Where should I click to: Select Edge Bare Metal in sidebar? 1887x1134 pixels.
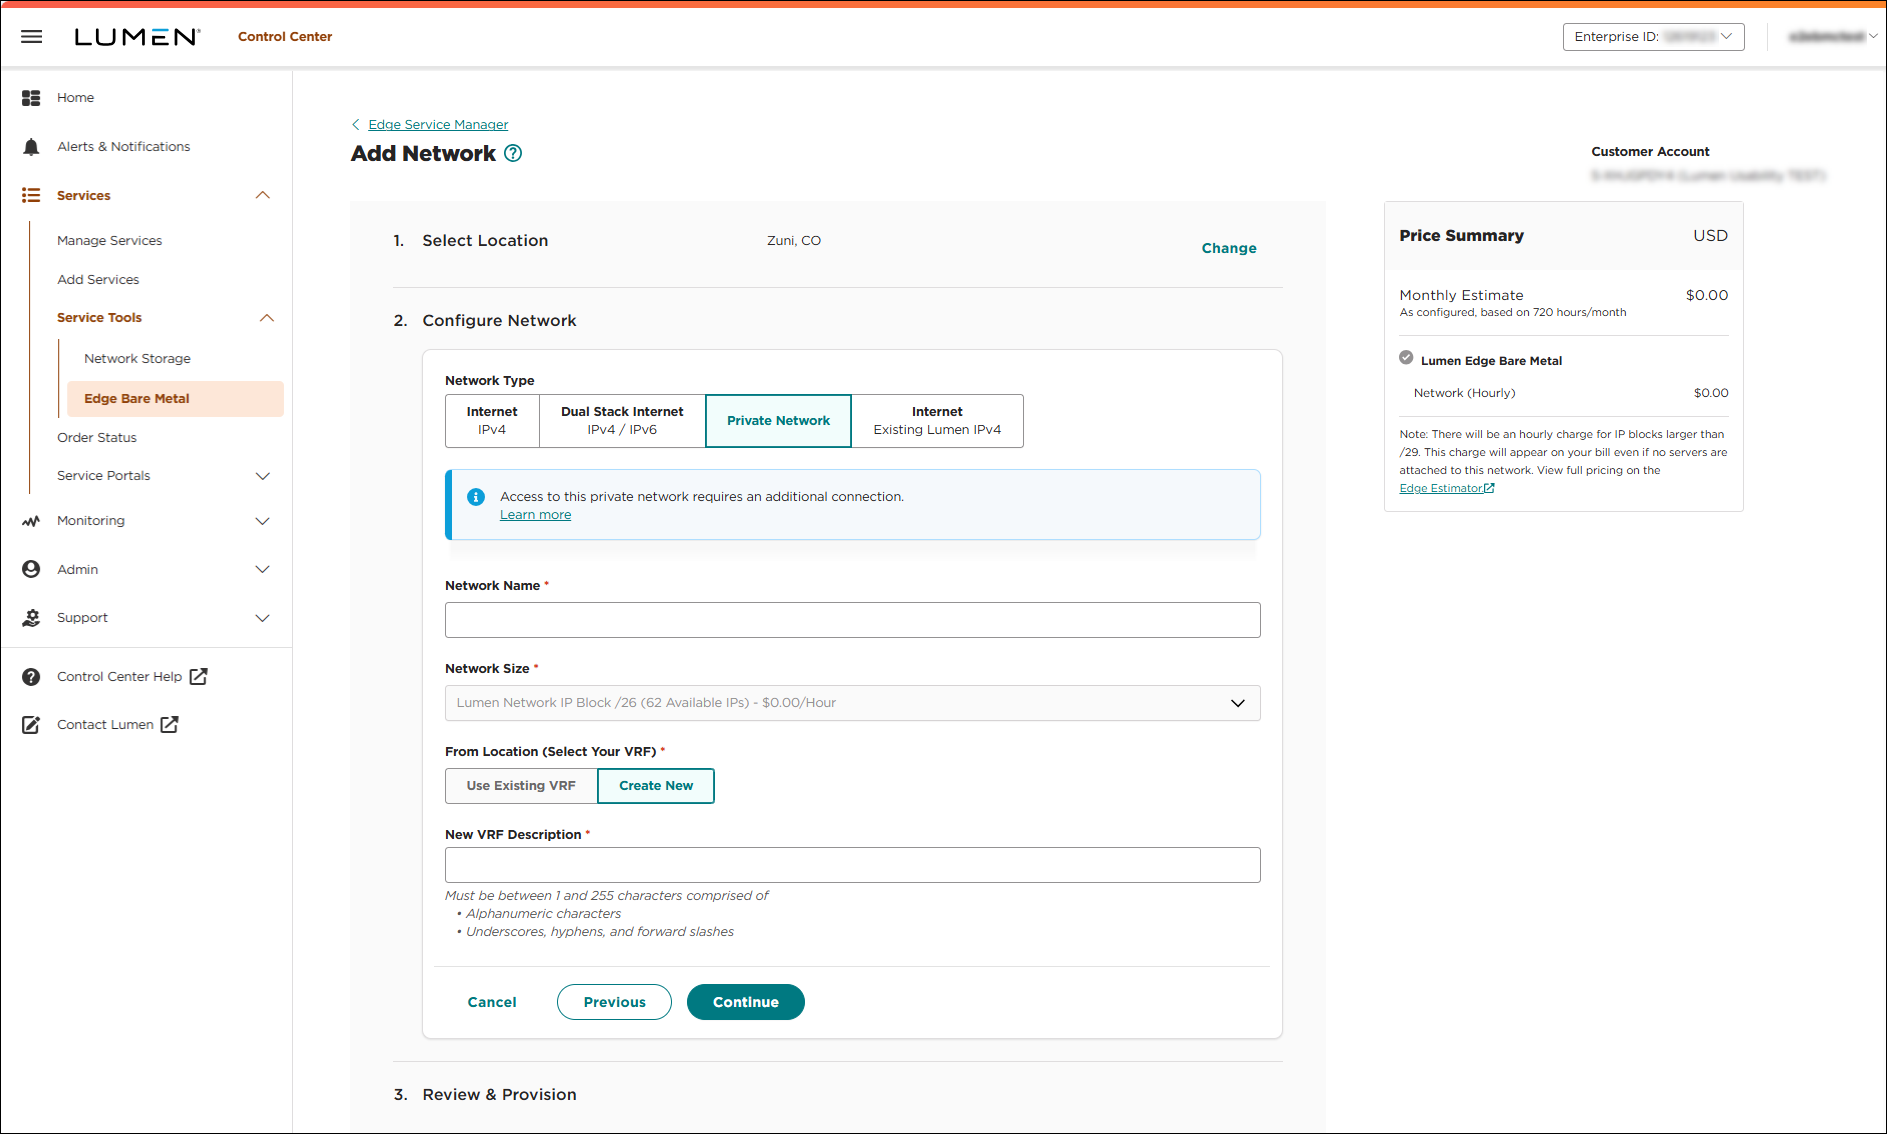(137, 398)
